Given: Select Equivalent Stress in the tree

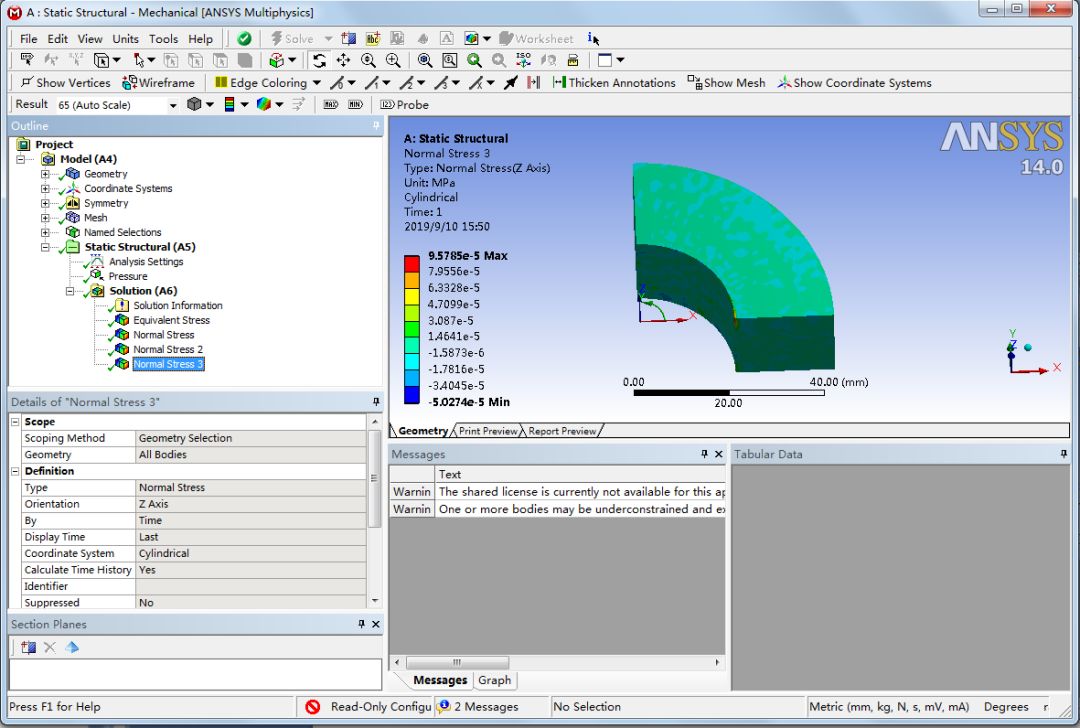Looking at the screenshot, I should pyautogui.click(x=172, y=320).
